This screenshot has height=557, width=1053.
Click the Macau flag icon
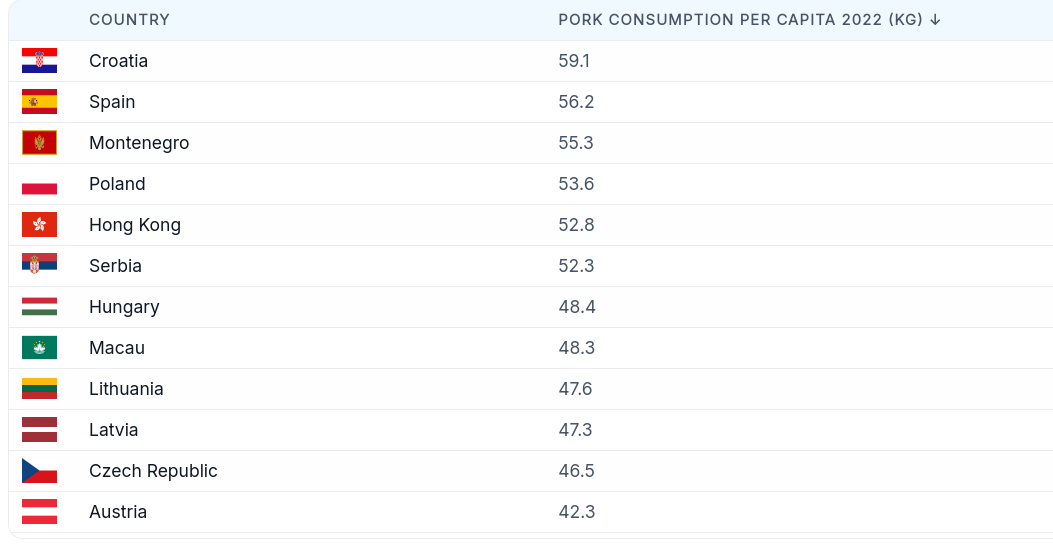coord(40,347)
